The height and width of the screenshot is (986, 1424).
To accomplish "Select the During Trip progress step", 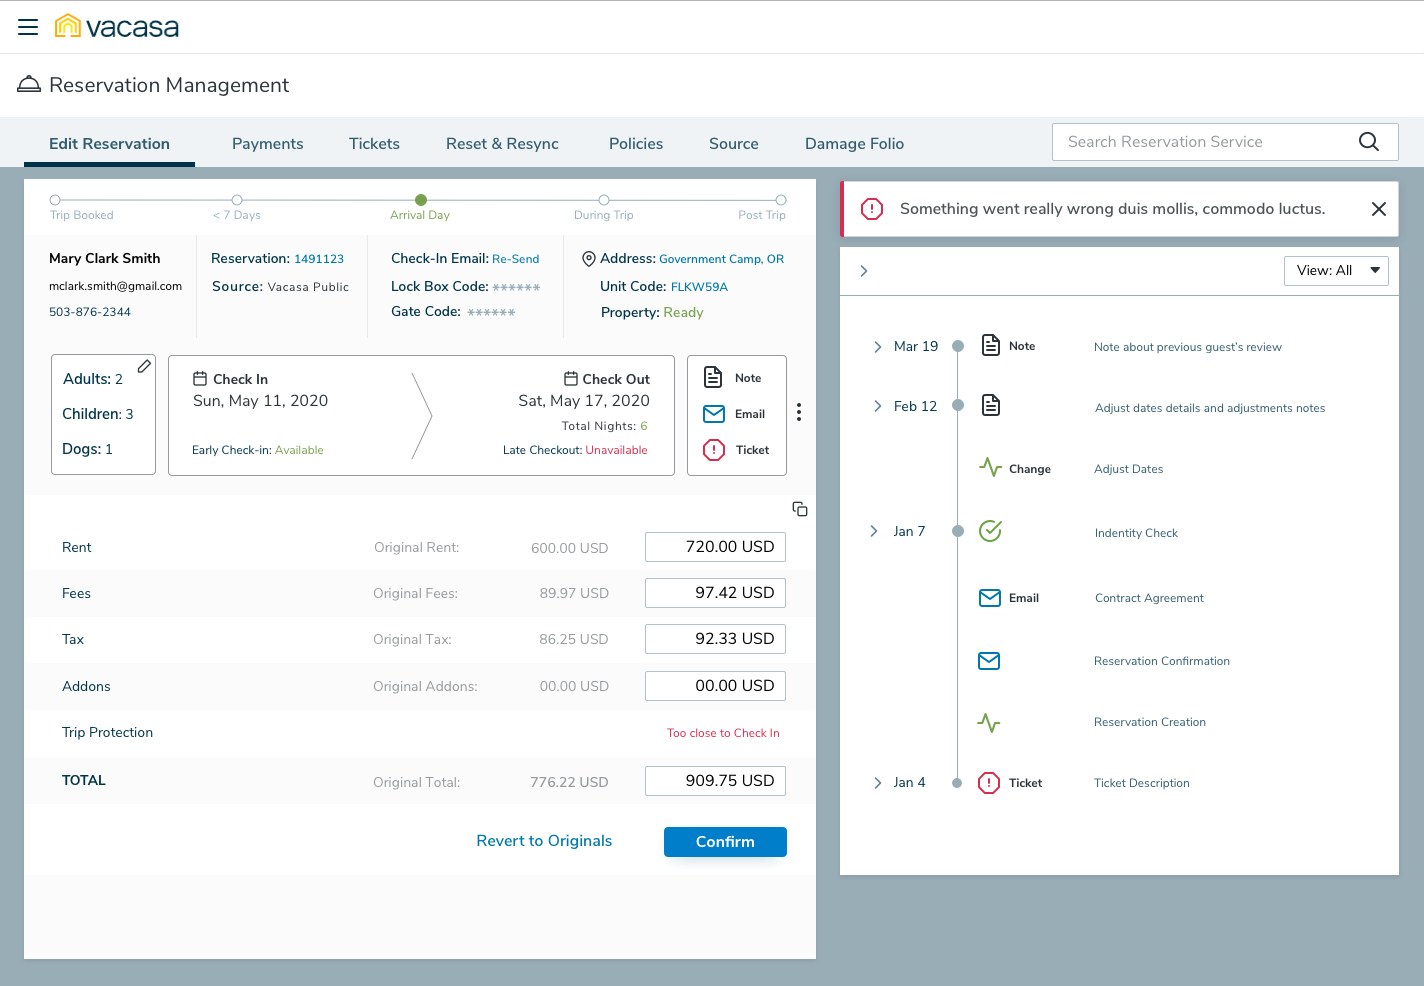I will pyautogui.click(x=604, y=200).
